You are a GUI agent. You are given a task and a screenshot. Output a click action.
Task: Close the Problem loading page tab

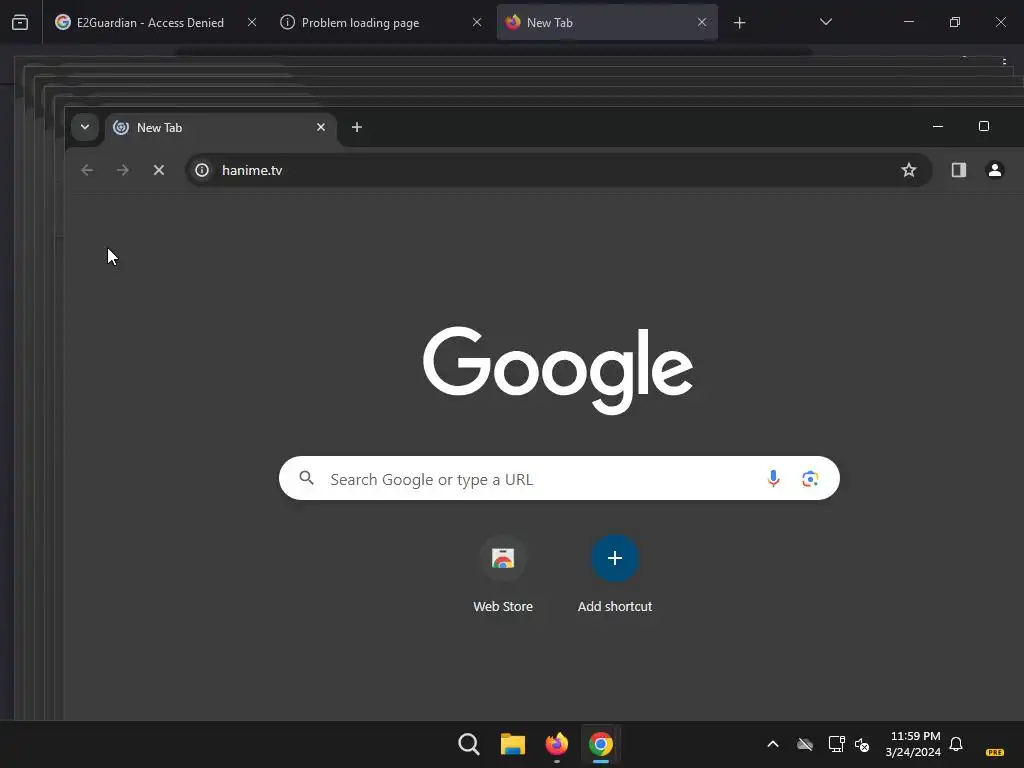477,23
